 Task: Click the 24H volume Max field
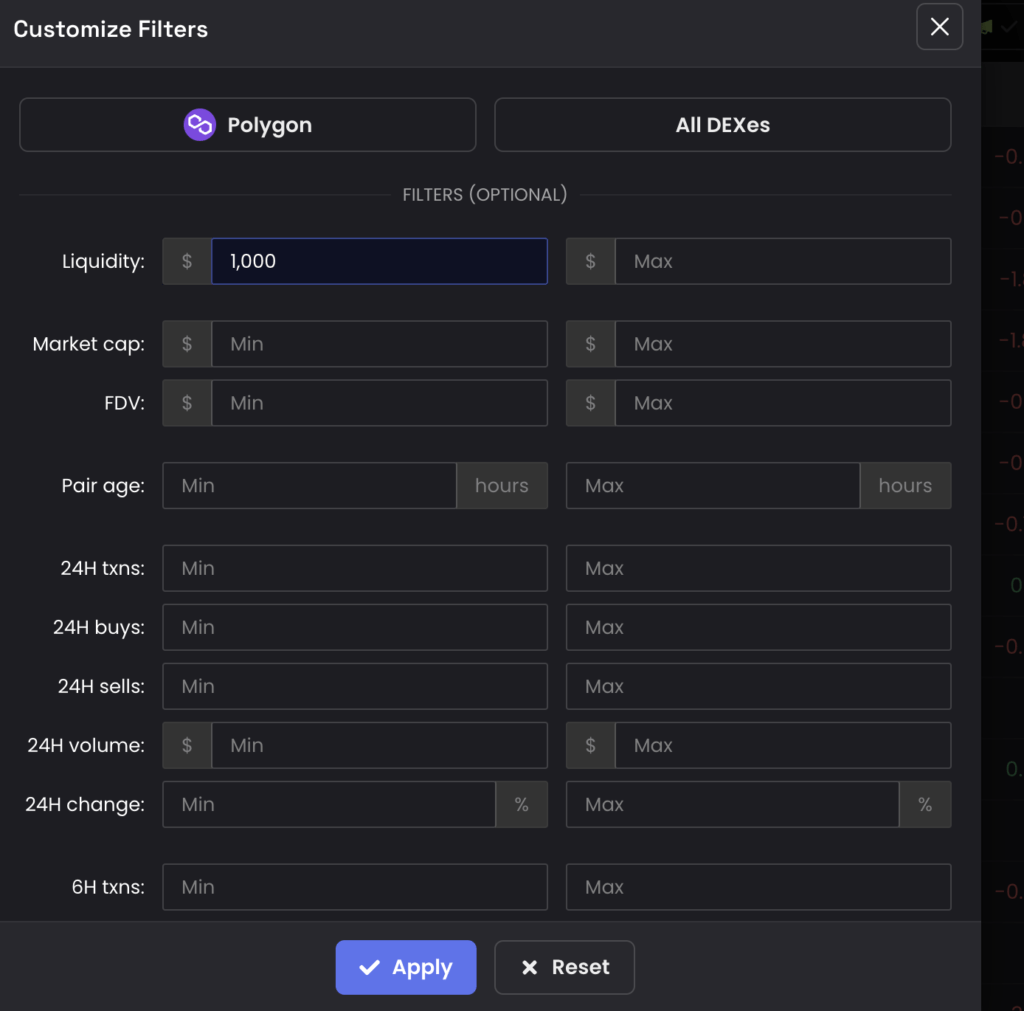point(781,745)
